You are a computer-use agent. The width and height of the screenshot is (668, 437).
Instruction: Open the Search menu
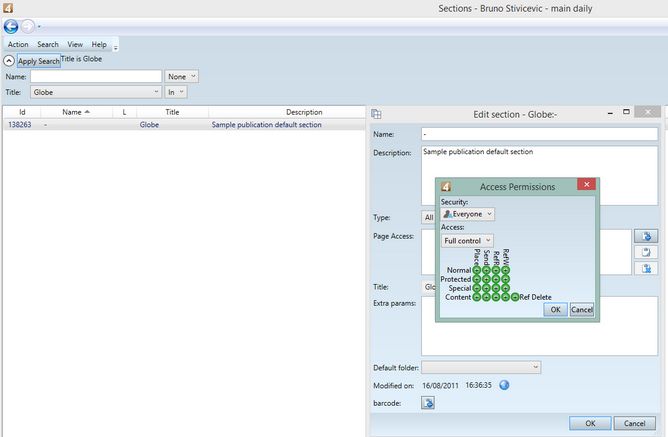48,44
